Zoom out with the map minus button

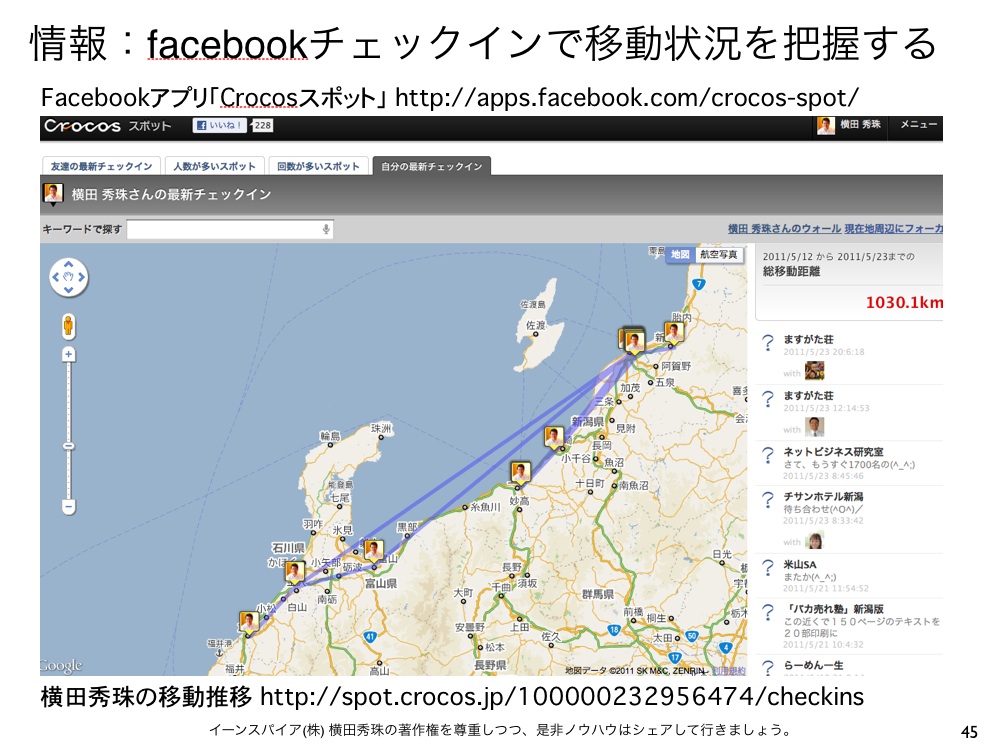[68, 507]
